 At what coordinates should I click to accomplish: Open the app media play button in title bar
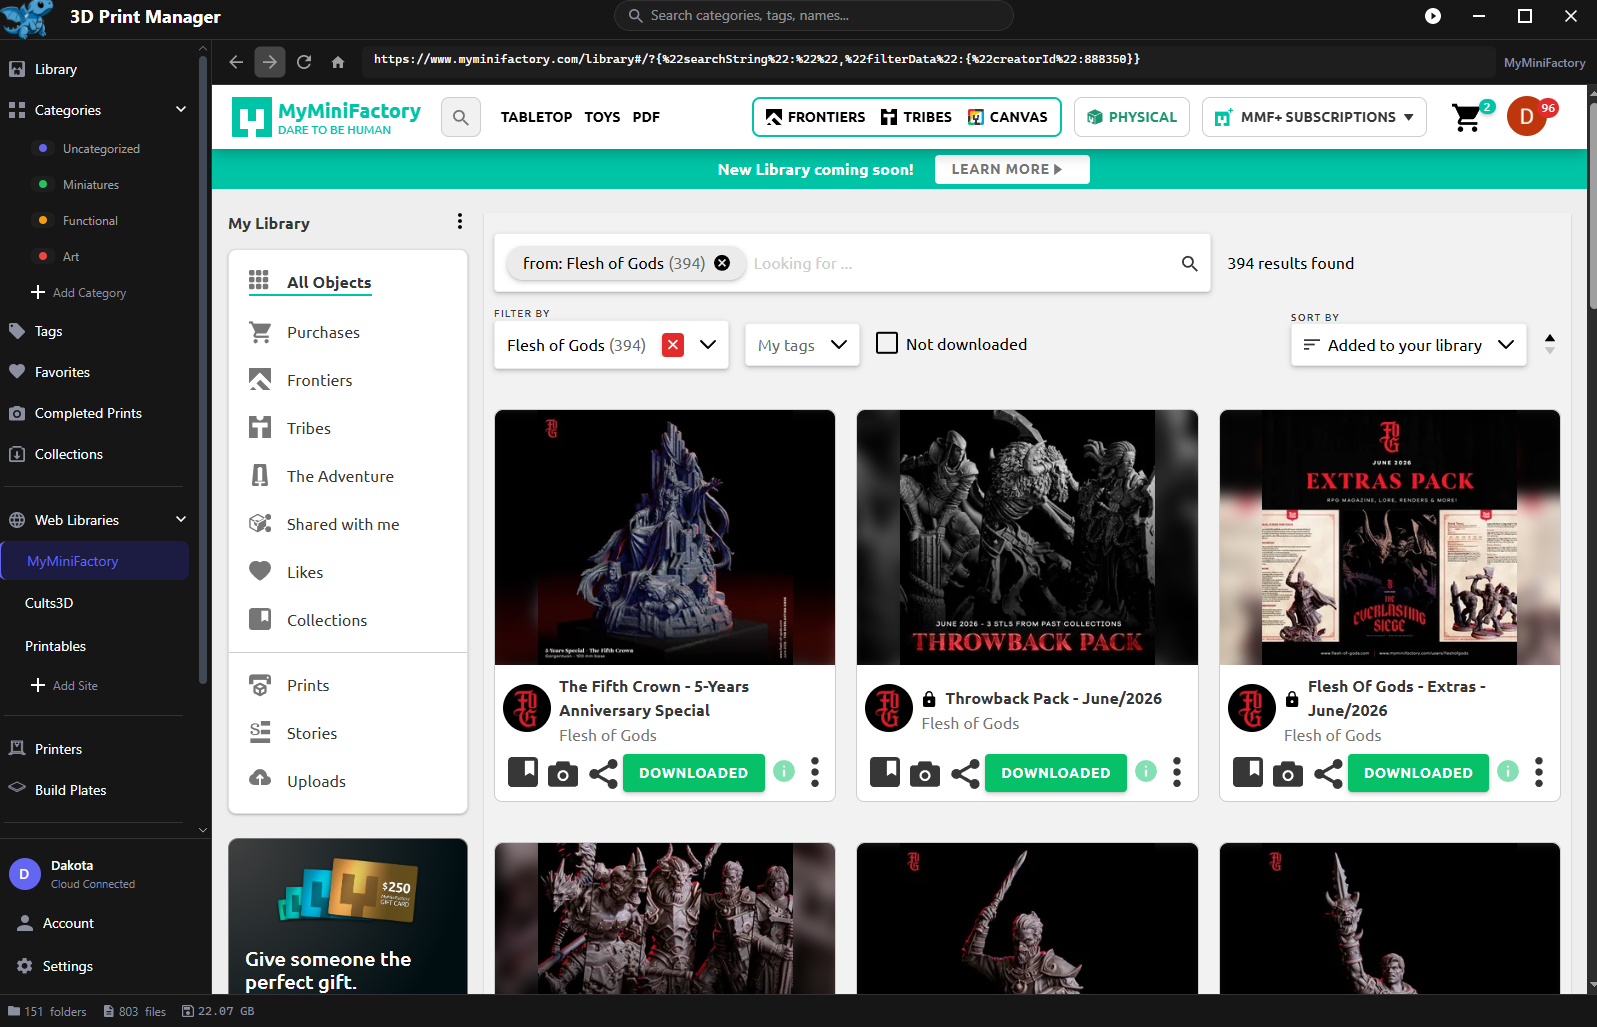(1433, 16)
